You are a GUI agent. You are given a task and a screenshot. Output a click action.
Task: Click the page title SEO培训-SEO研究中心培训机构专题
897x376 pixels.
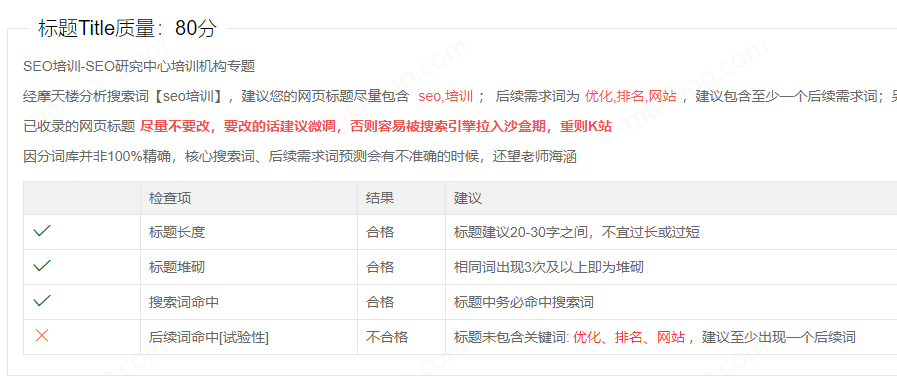coord(139,66)
